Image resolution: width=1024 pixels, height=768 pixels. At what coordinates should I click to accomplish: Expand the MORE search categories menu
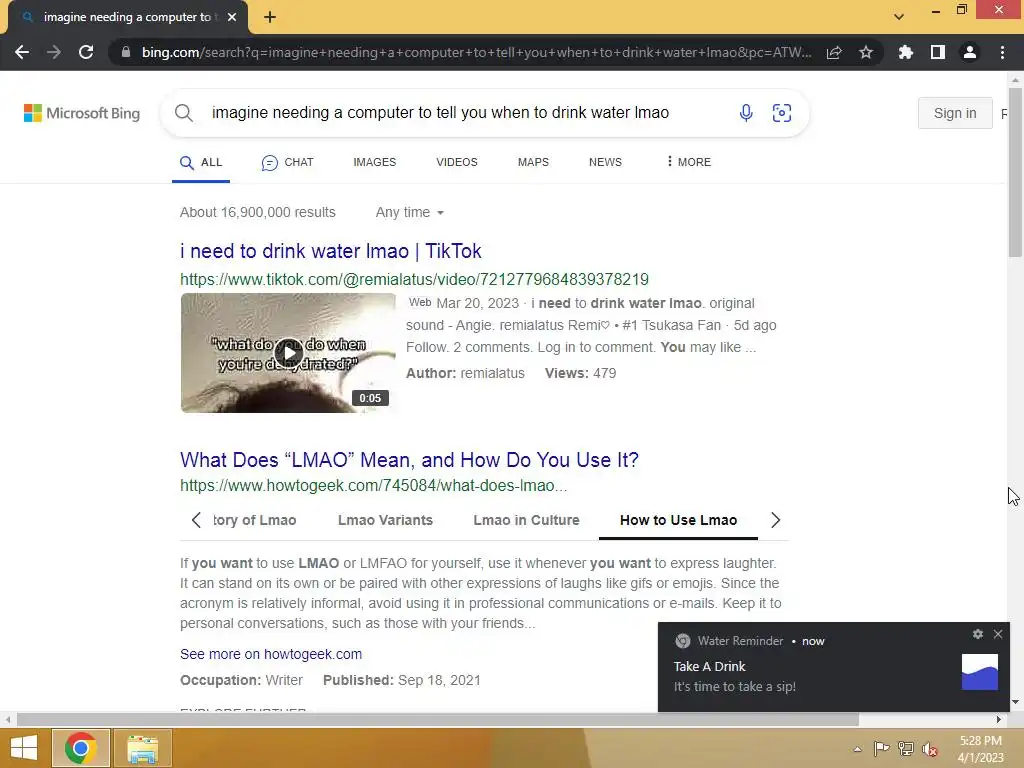pos(688,162)
